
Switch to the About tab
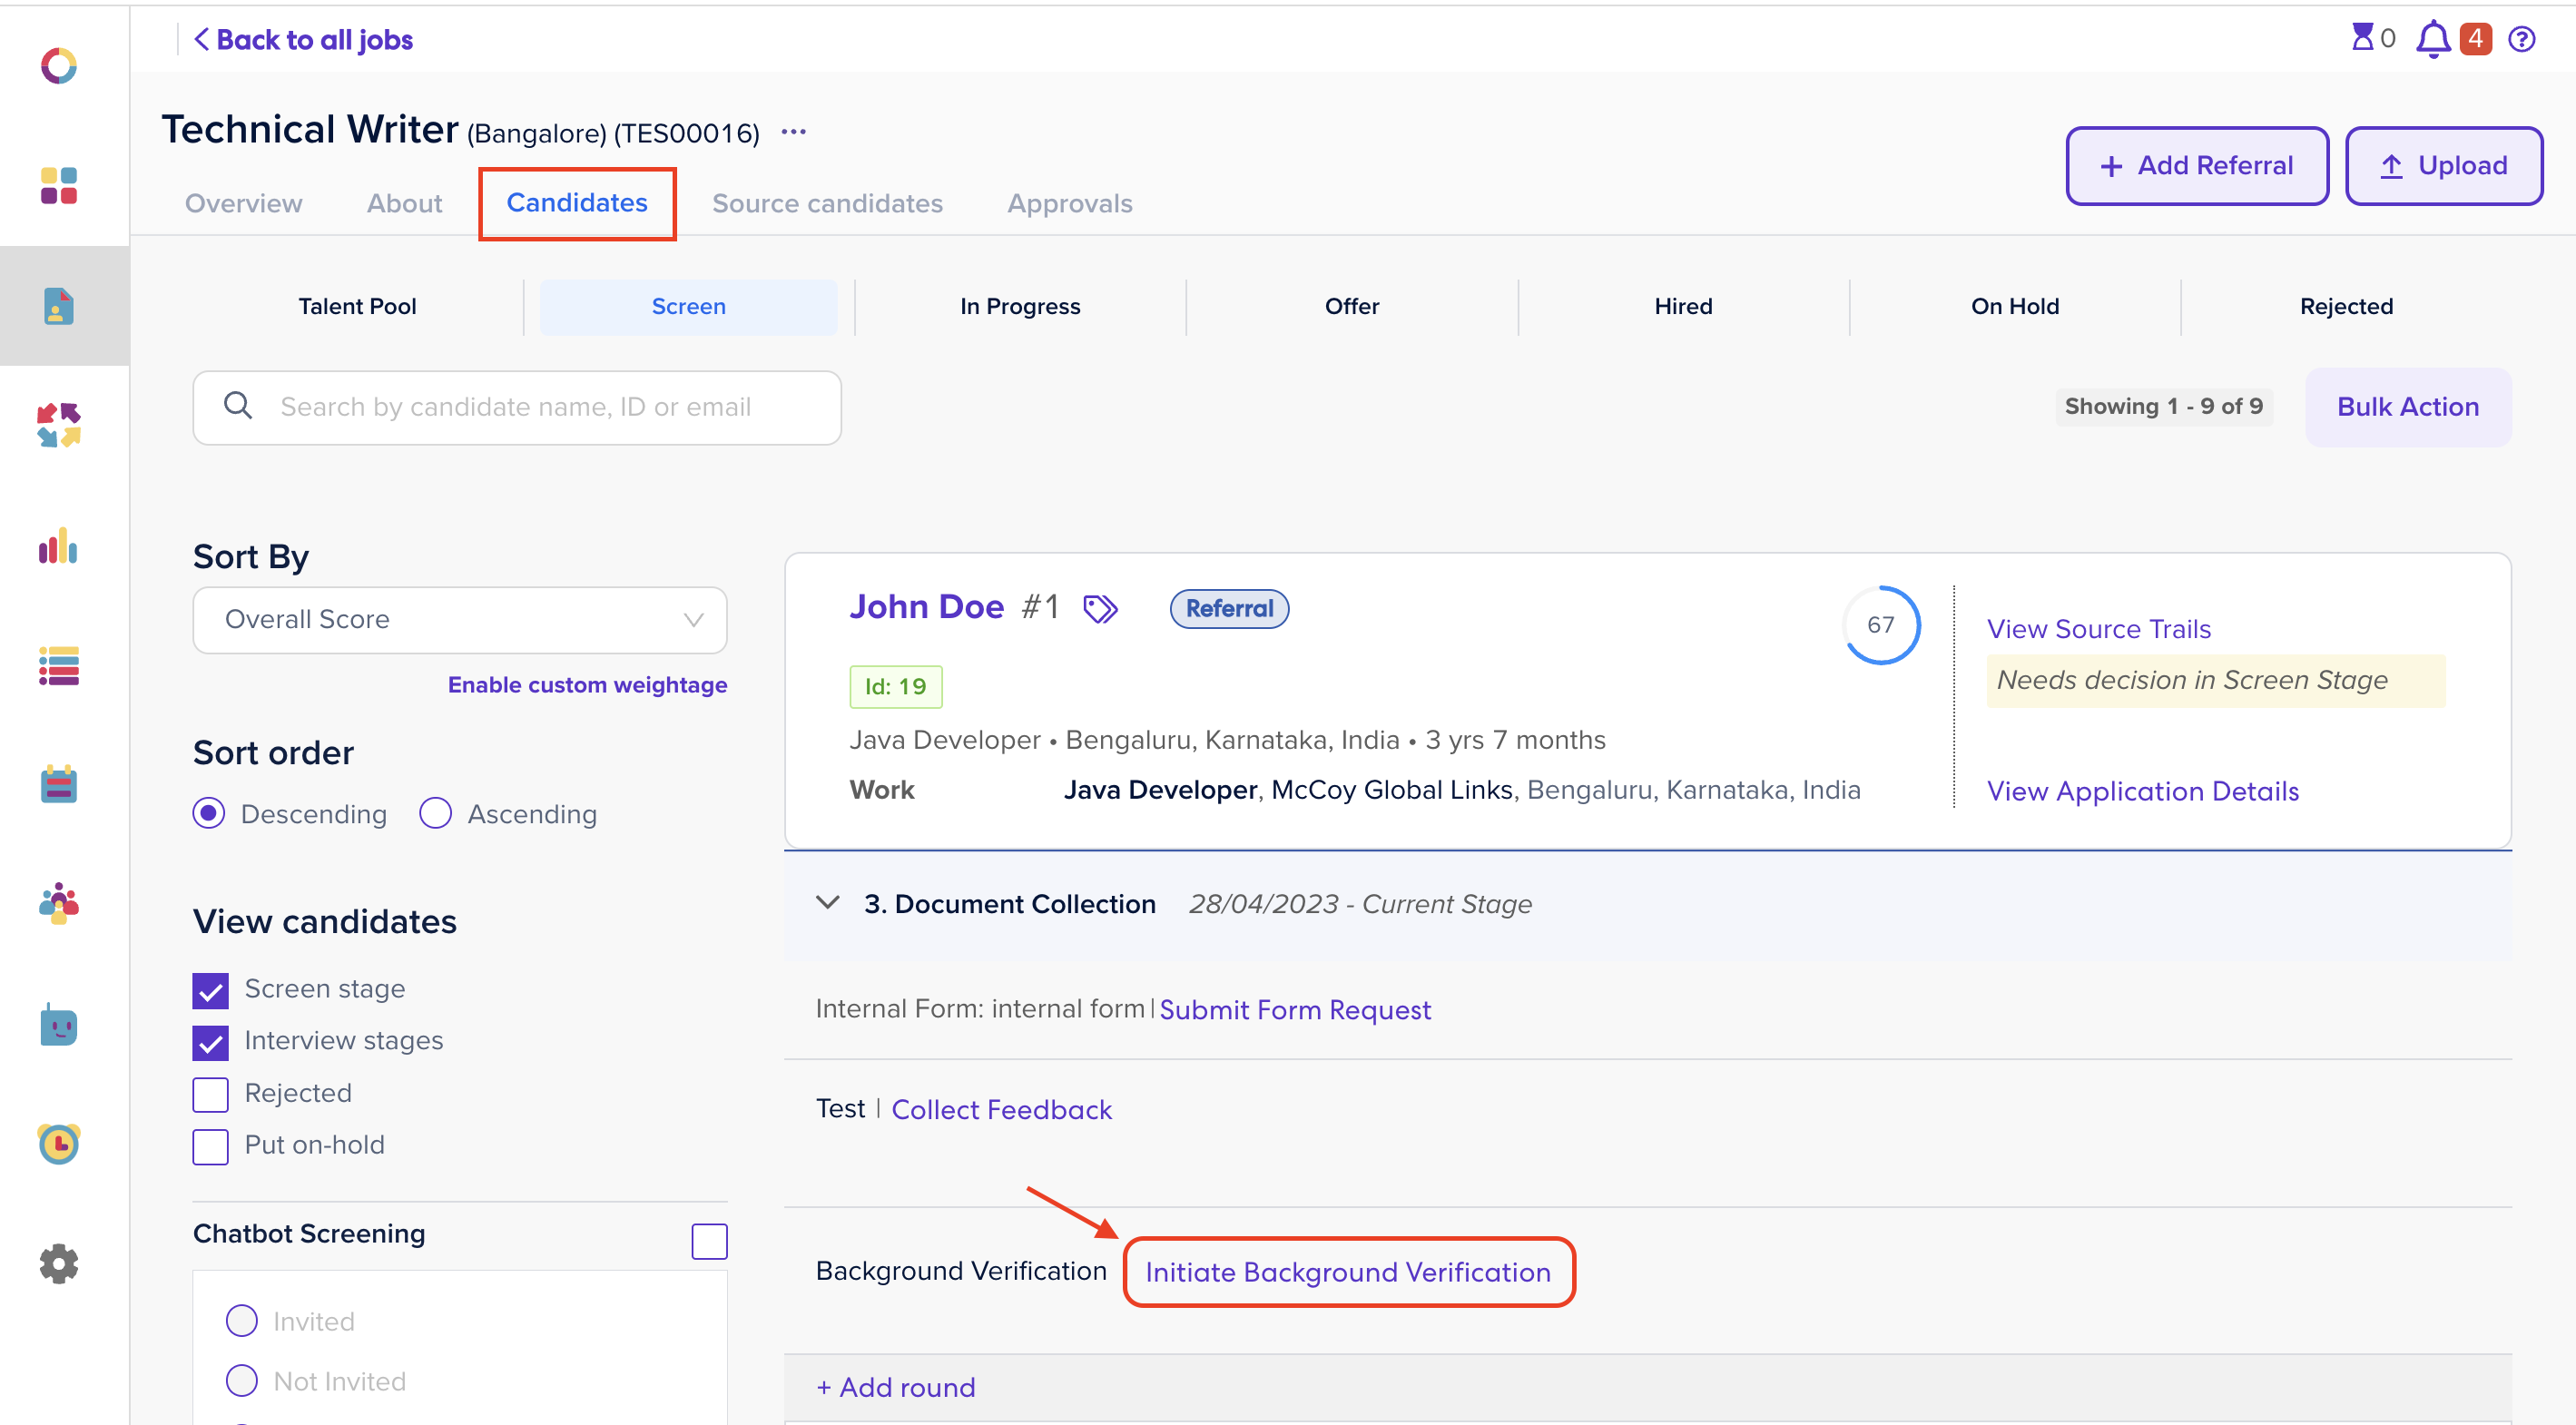pos(404,203)
